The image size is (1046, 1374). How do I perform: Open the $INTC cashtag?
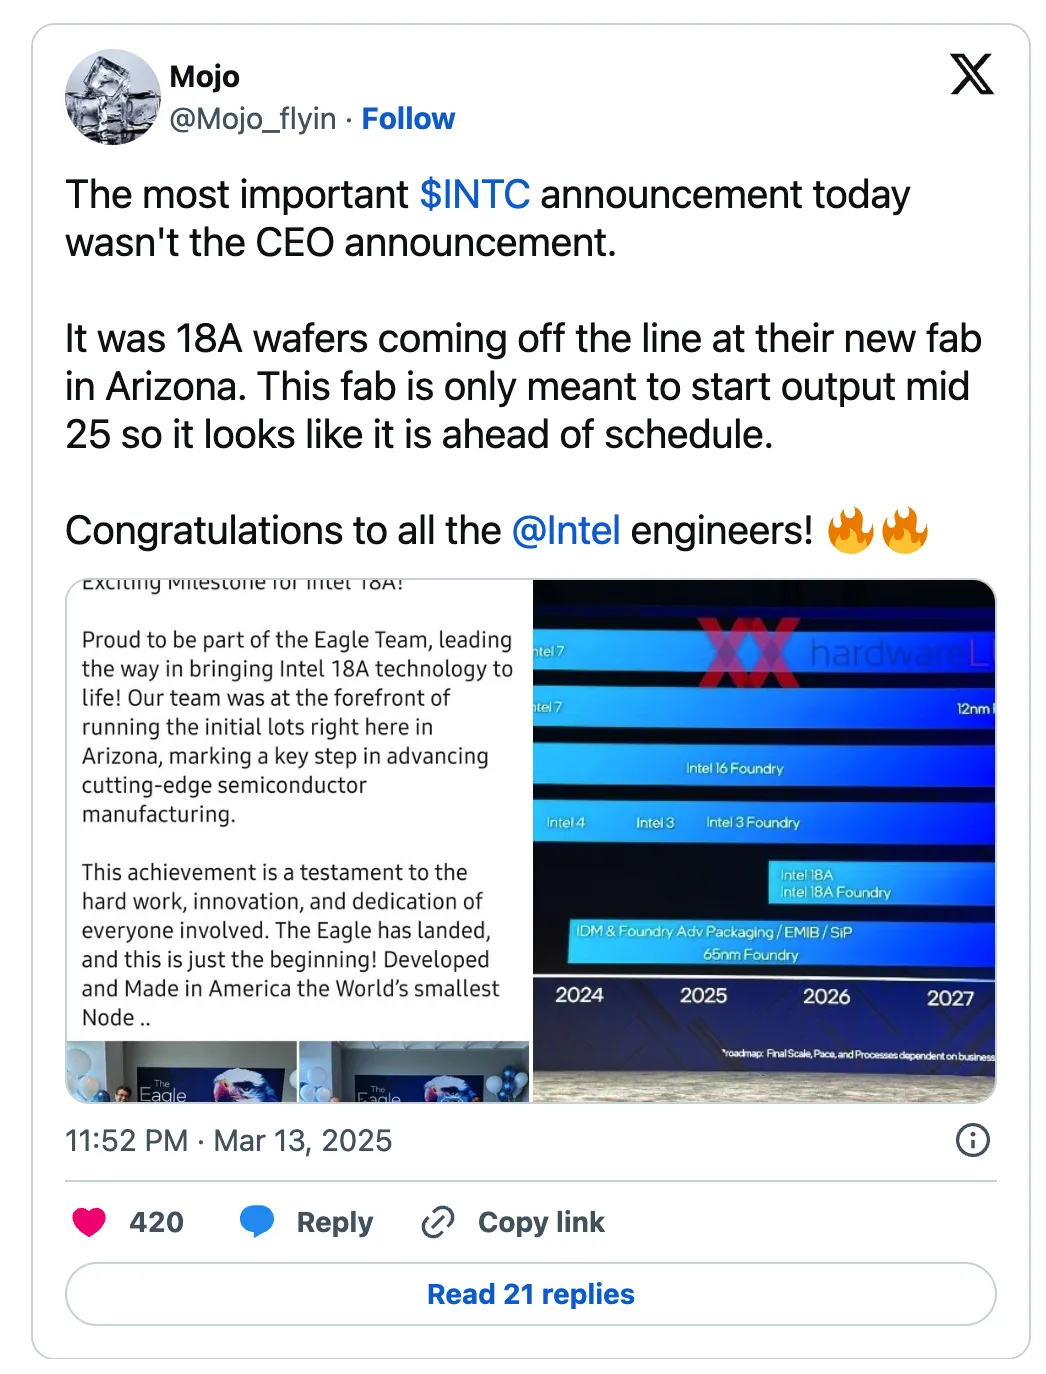tap(475, 194)
